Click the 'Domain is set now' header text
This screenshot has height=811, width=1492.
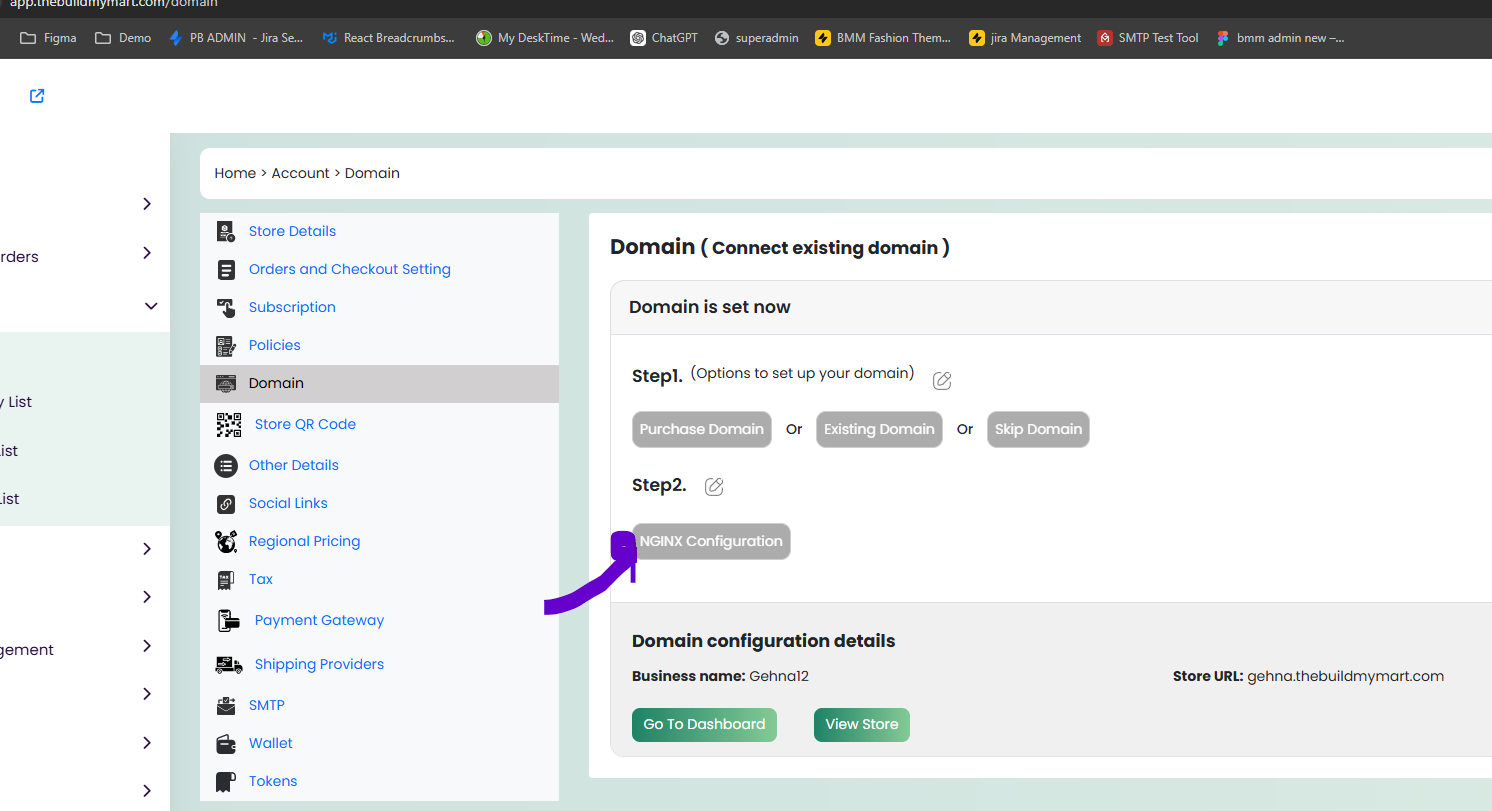pyautogui.click(x=710, y=307)
